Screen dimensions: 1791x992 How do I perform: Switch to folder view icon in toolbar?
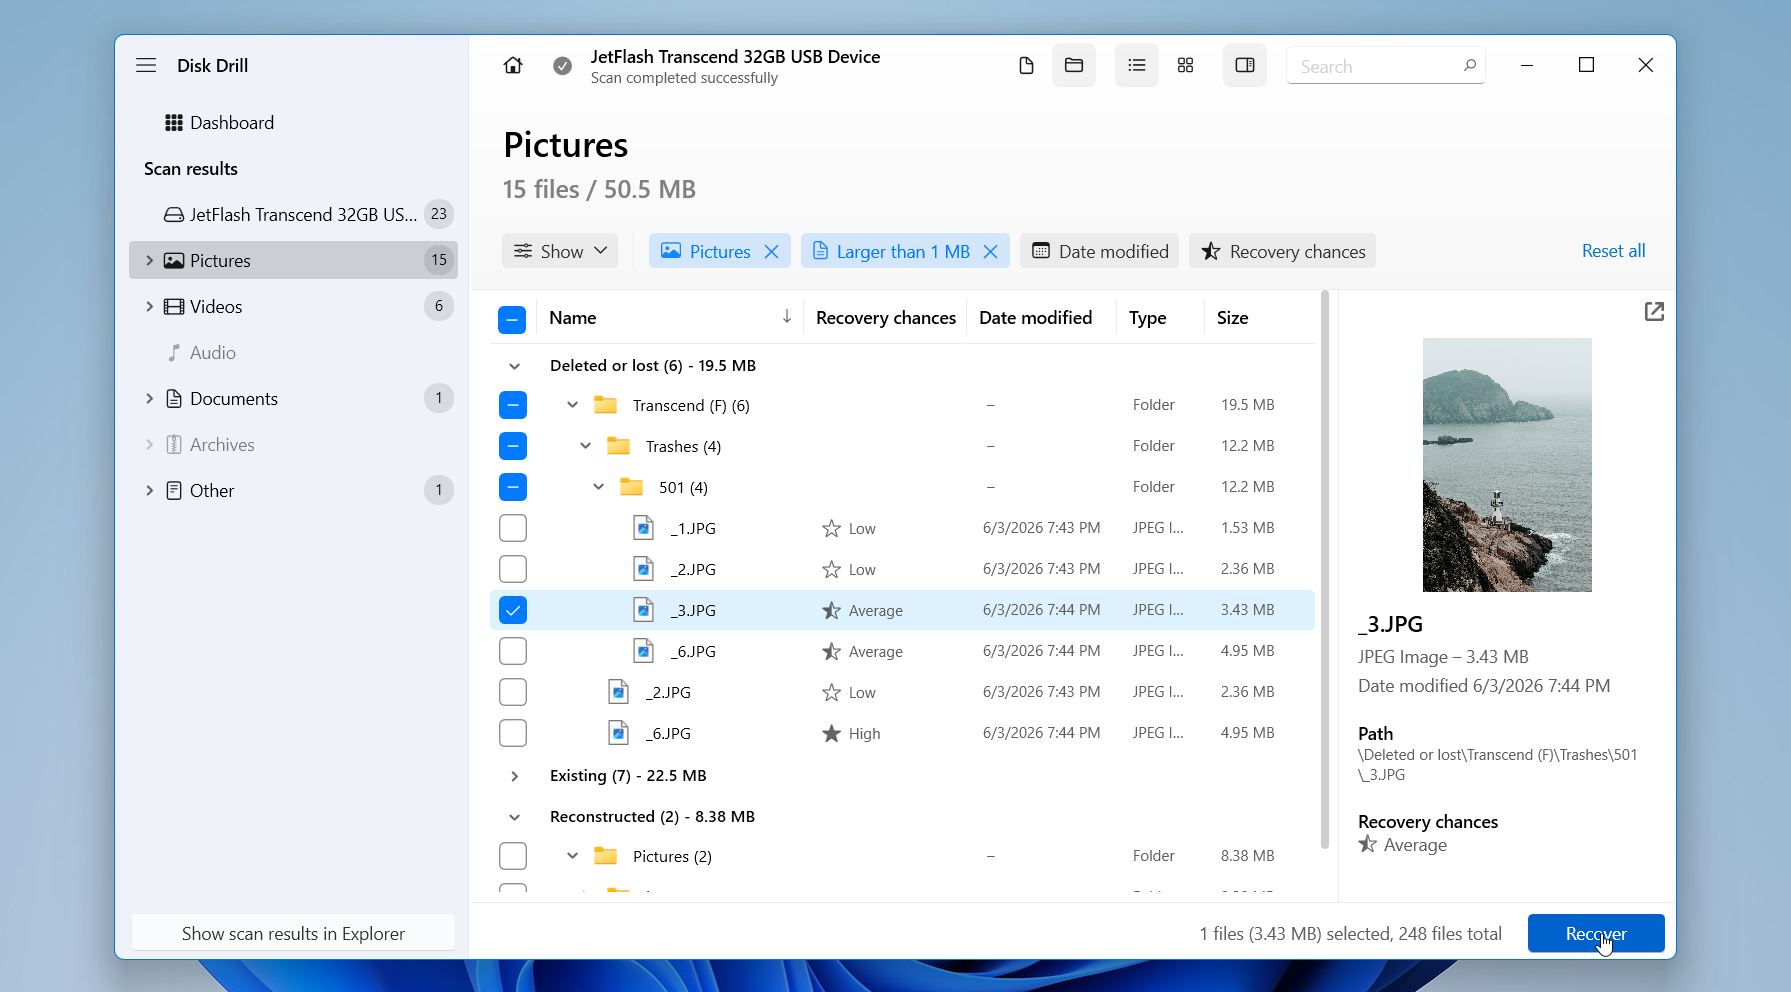[1074, 65]
